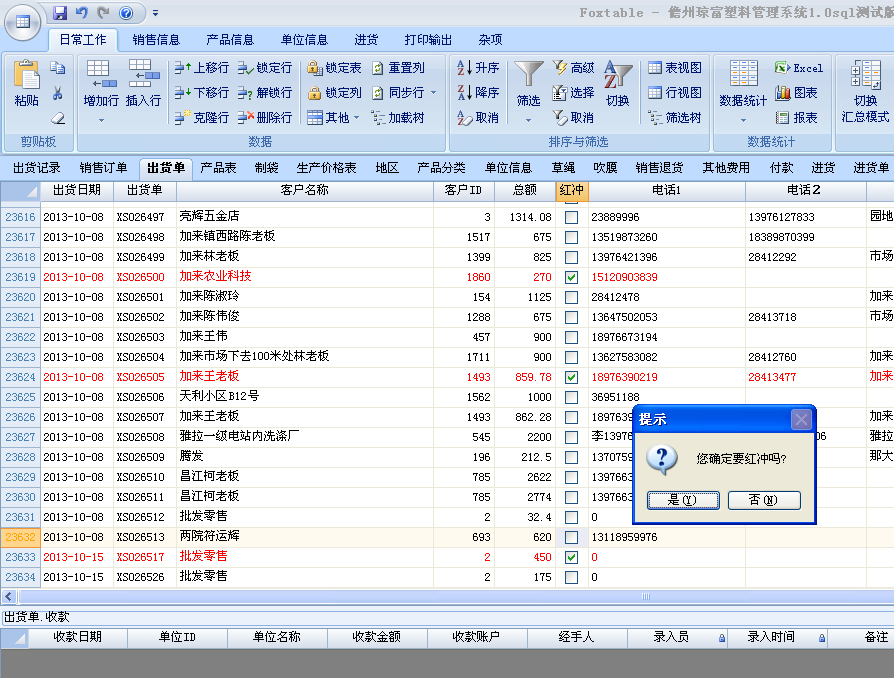Click the eraser icon in 剪贴板 group
This screenshot has height=678, width=894.
coord(58,118)
